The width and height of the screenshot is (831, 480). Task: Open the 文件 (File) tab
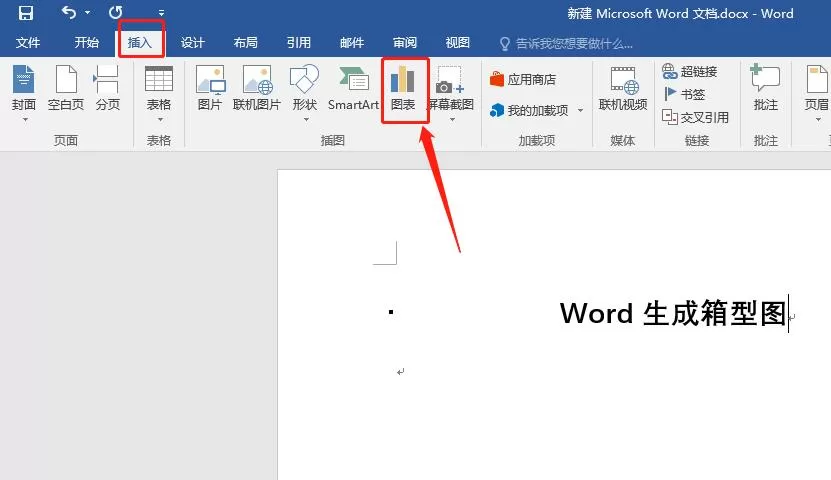pos(28,42)
